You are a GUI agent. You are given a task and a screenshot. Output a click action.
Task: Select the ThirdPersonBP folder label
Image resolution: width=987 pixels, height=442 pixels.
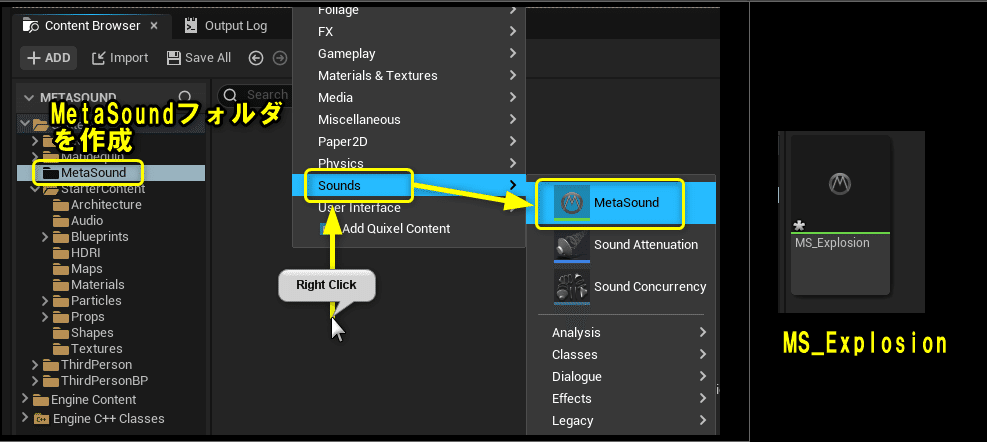tap(104, 381)
